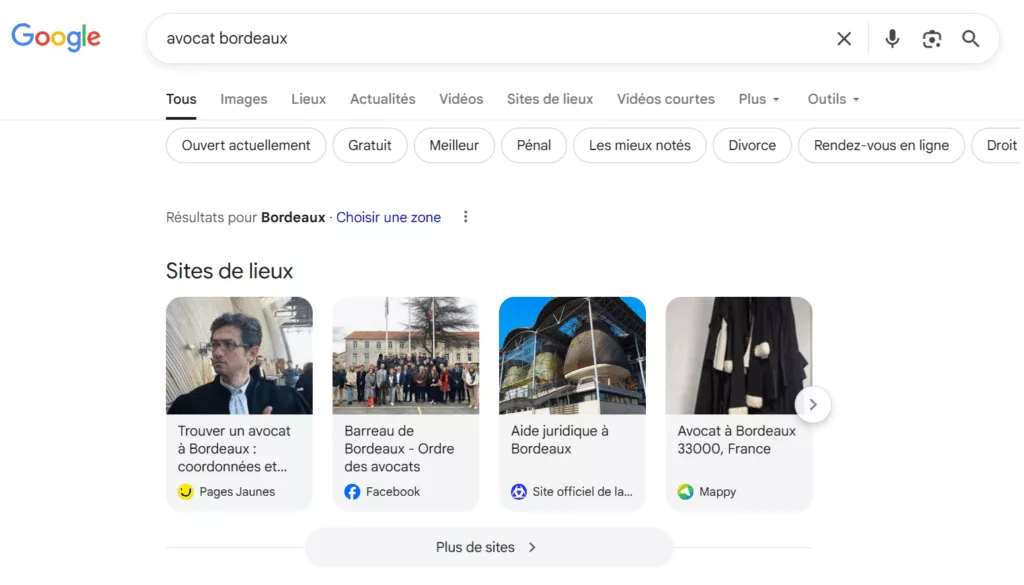This screenshot has width=1024, height=585.
Task: Start voice search with the microphone icon
Action: (x=892, y=39)
